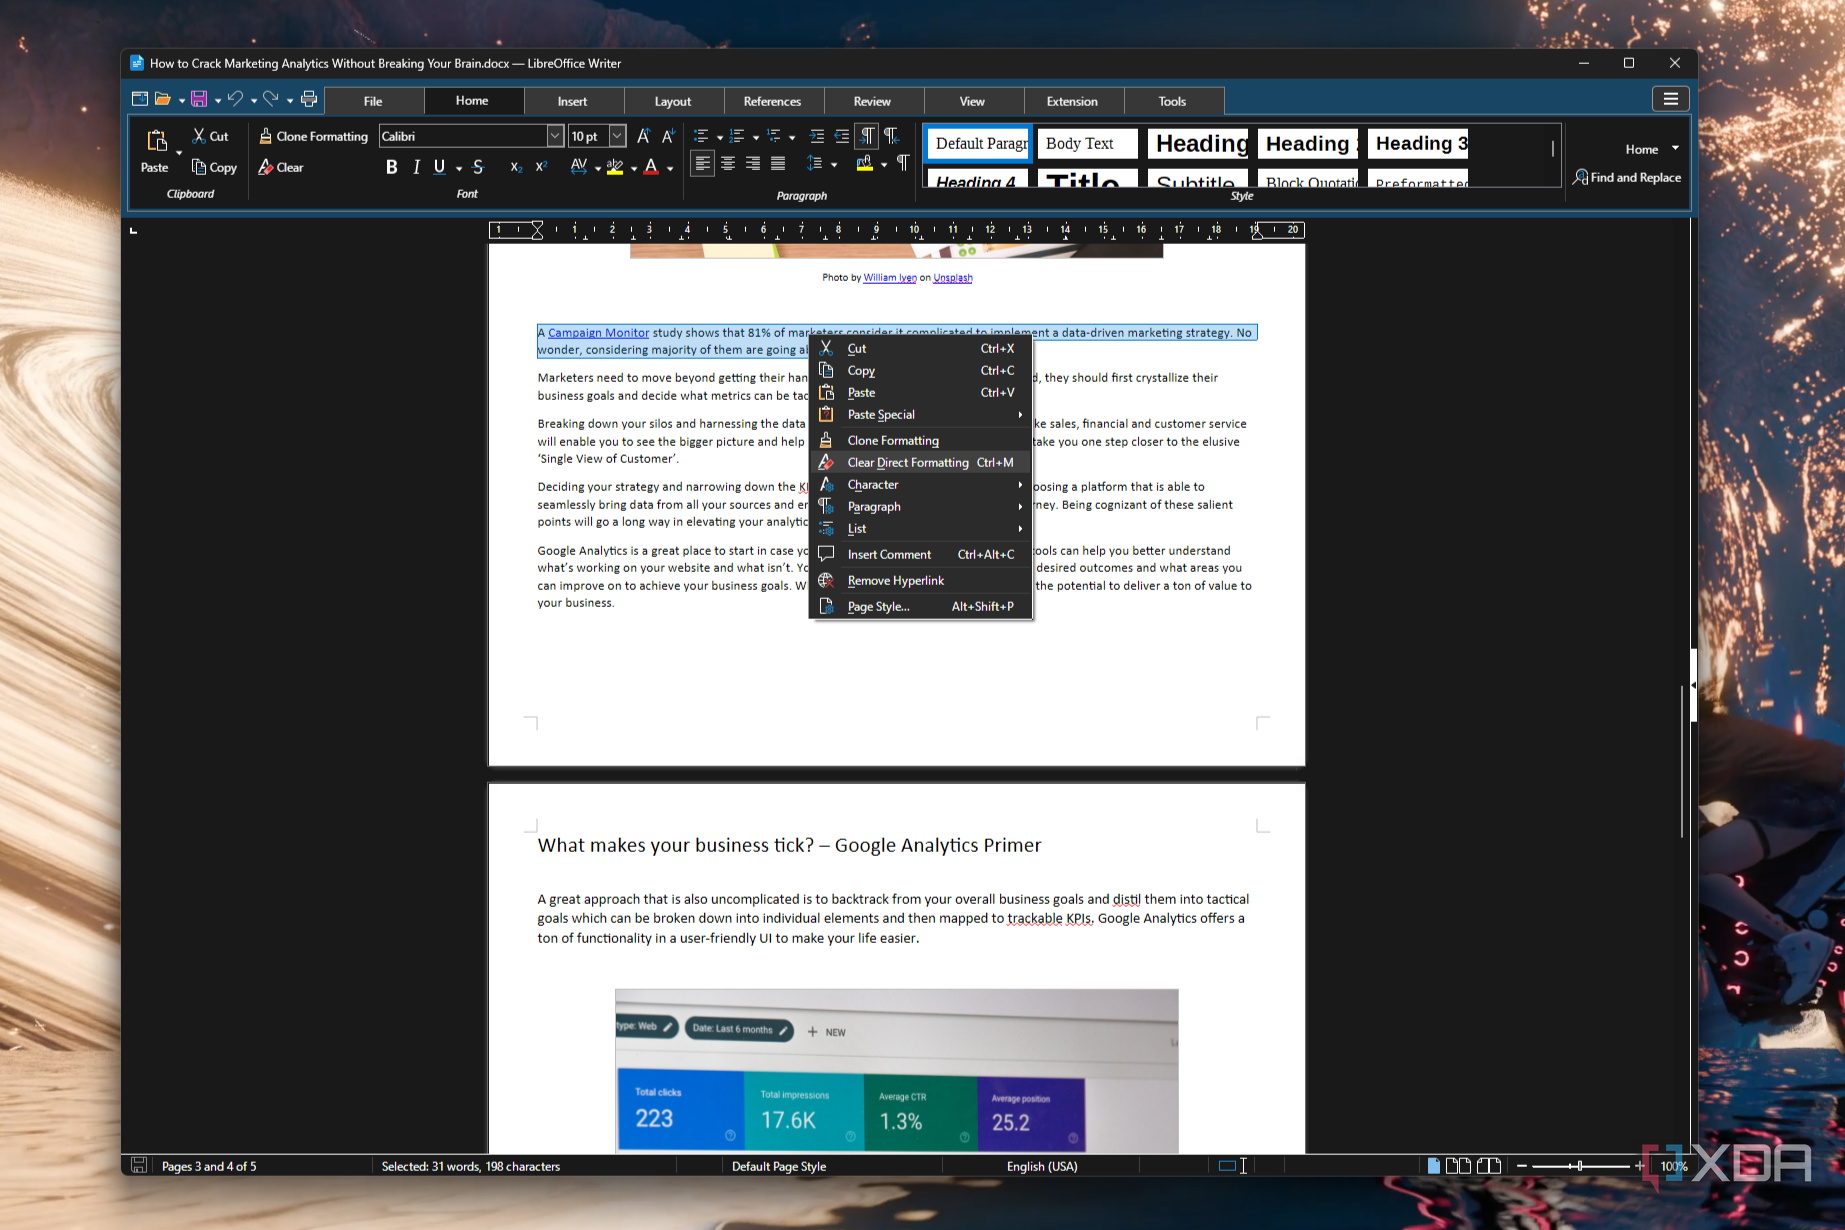The width and height of the screenshot is (1845, 1230).
Task: Expand the Save options dropdown arrow
Action: click(217, 100)
